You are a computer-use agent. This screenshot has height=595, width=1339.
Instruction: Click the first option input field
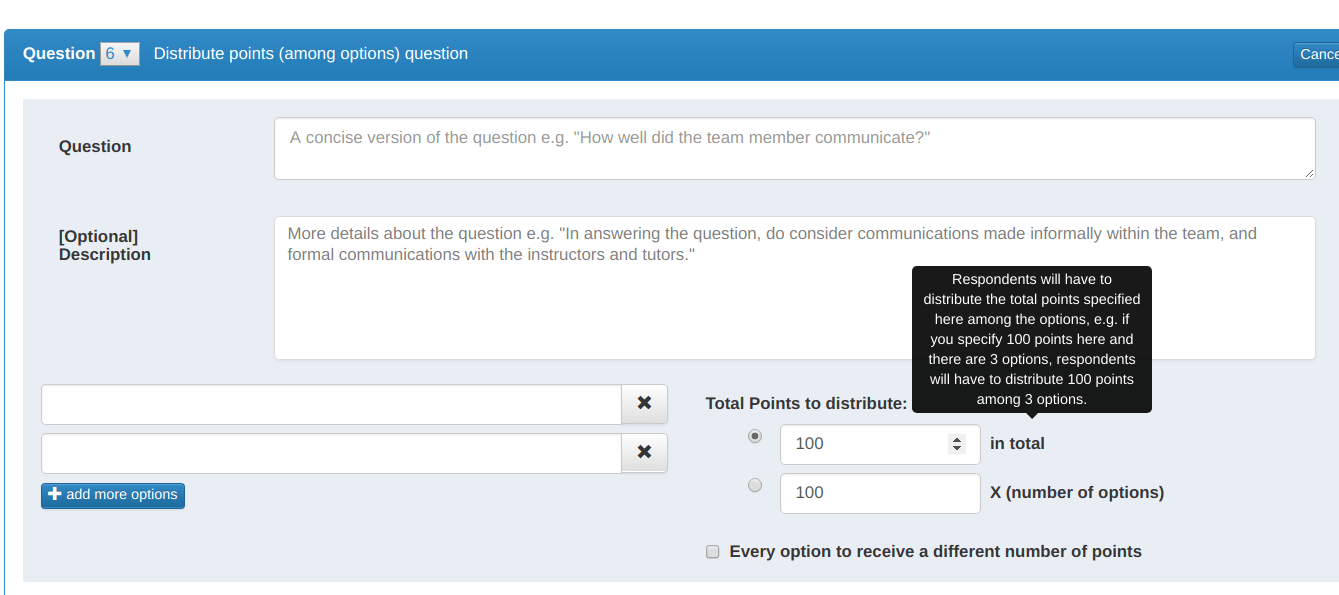point(332,404)
